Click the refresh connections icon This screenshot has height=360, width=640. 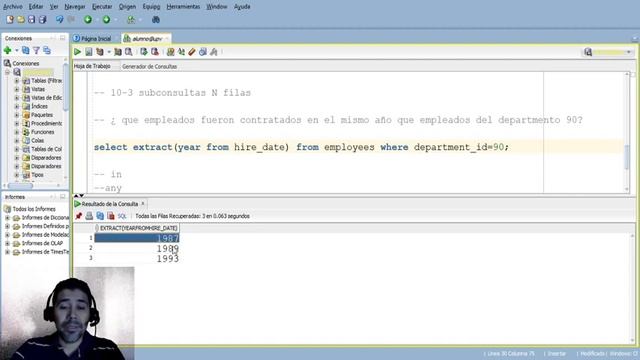26,50
